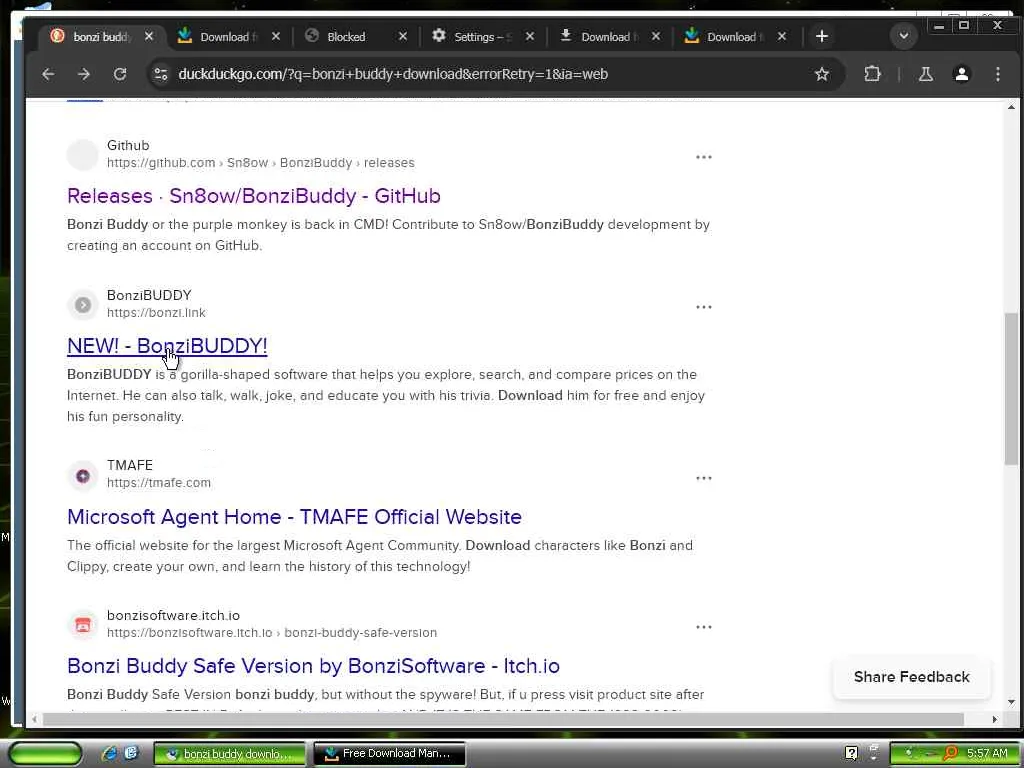The image size is (1024, 768).
Task: Switch to bonzi buddy taskbar window
Action: pos(229,754)
